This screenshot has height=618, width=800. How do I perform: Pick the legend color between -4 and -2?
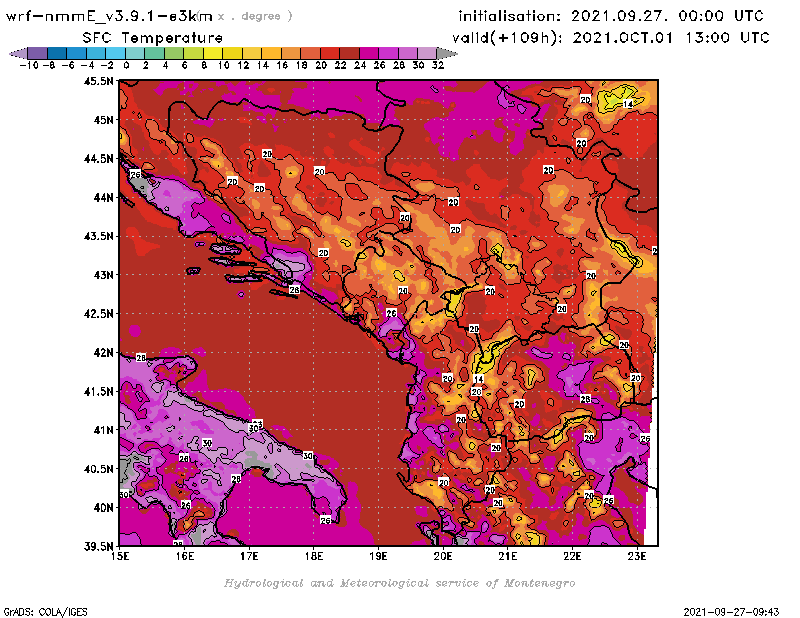(96, 53)
